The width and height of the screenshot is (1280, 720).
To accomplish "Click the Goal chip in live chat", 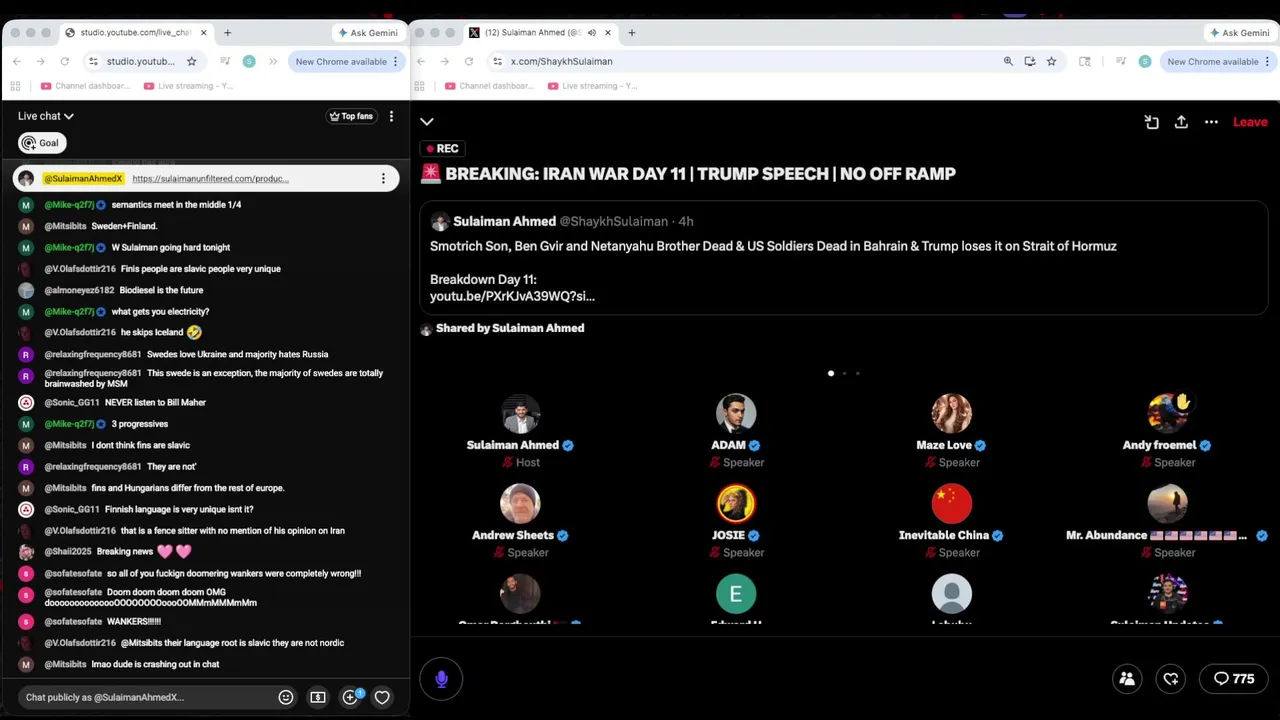I will tap(42, 143).
